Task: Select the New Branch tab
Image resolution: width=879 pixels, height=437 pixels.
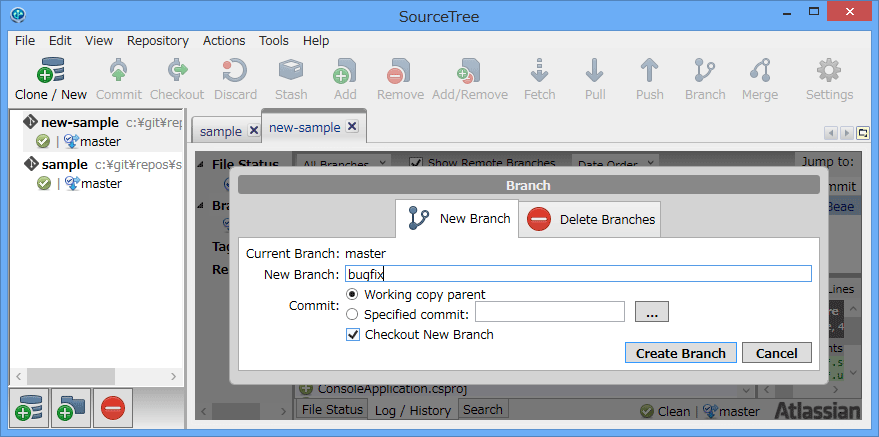Action: pos(457,218)
